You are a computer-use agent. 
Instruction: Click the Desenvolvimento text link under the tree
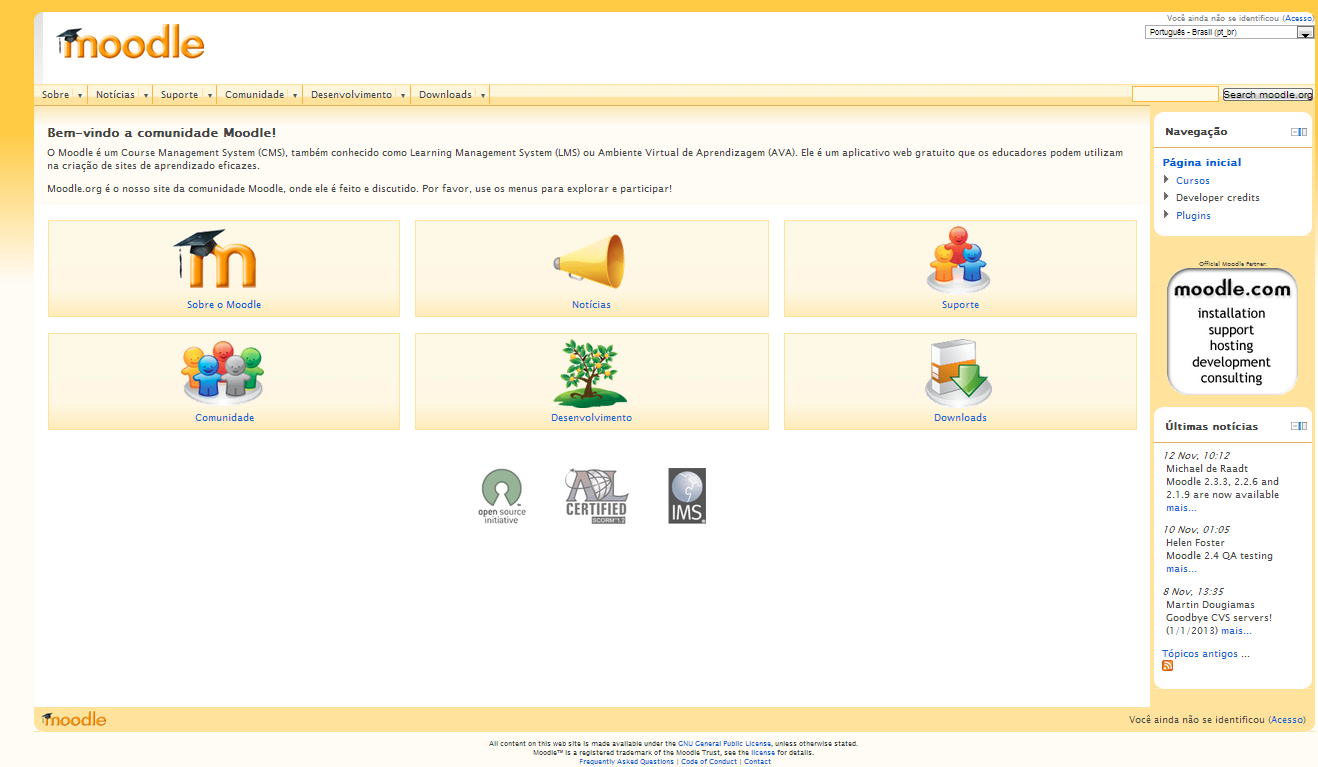click(591, 418)
